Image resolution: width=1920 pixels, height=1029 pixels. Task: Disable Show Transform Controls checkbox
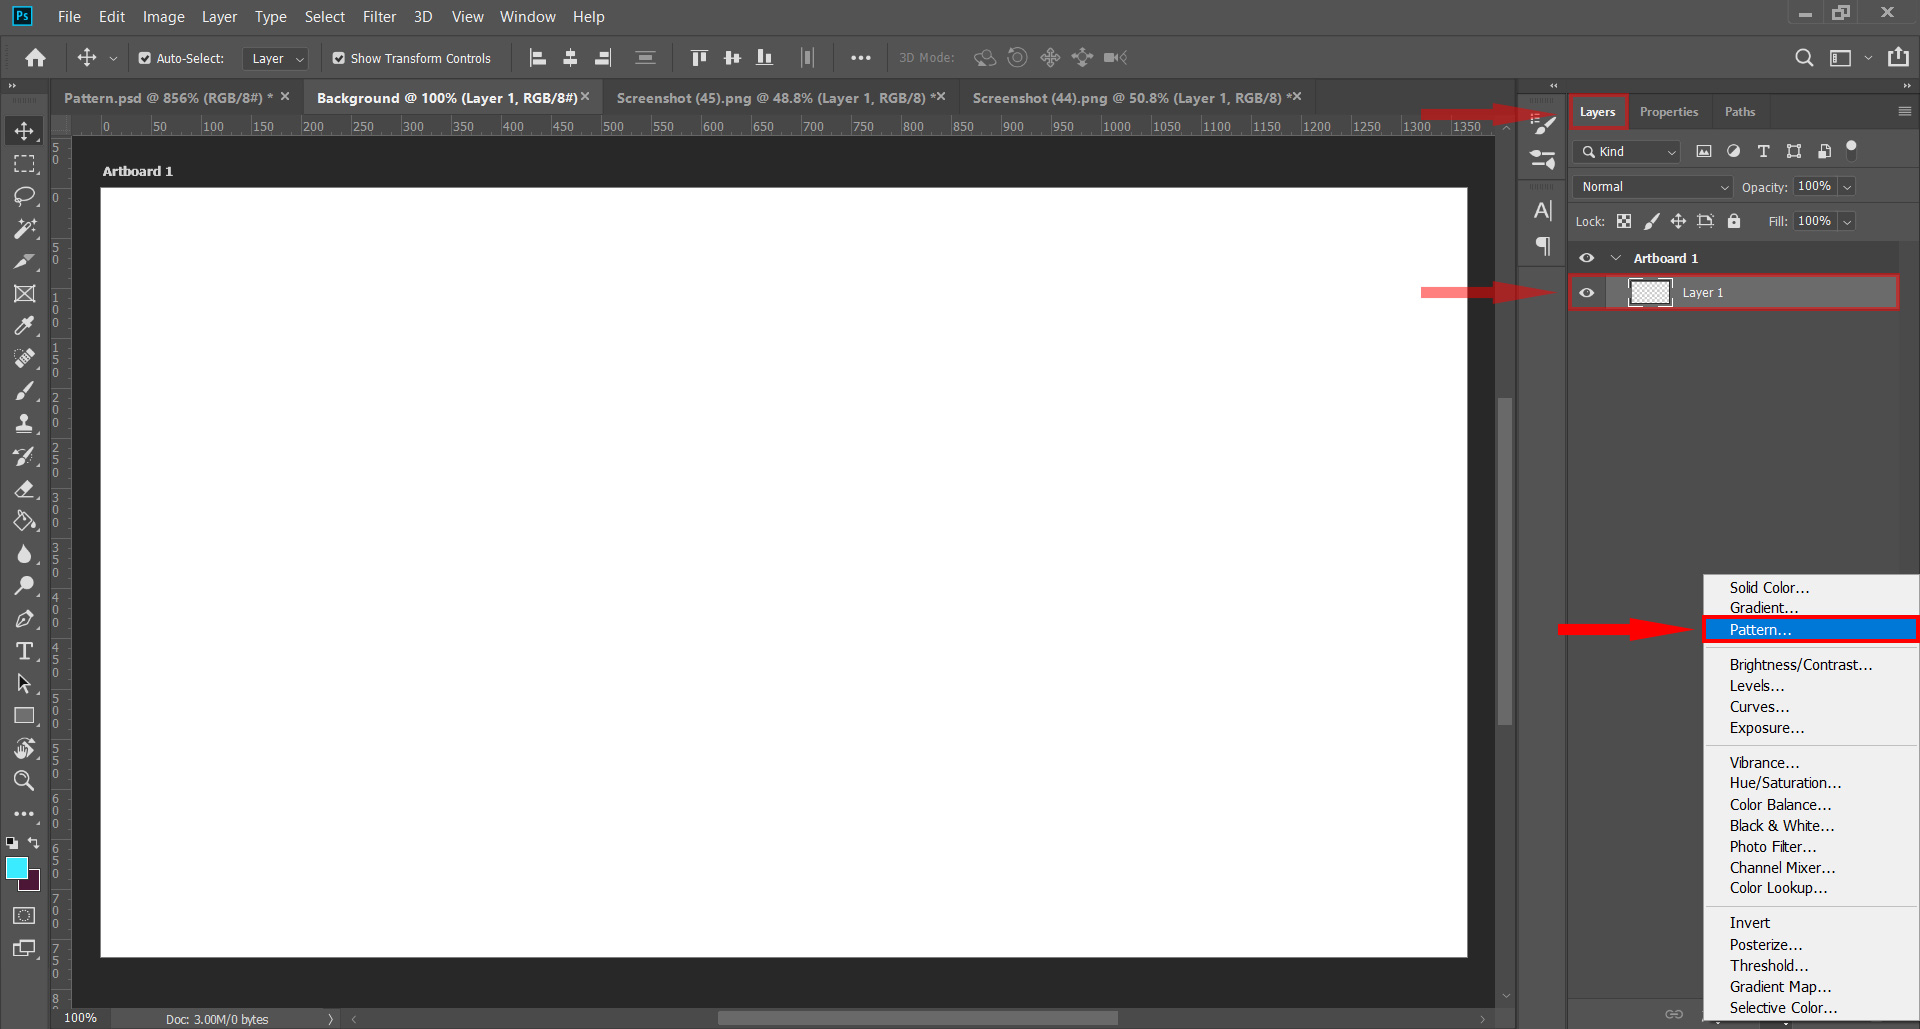point(339,58)
